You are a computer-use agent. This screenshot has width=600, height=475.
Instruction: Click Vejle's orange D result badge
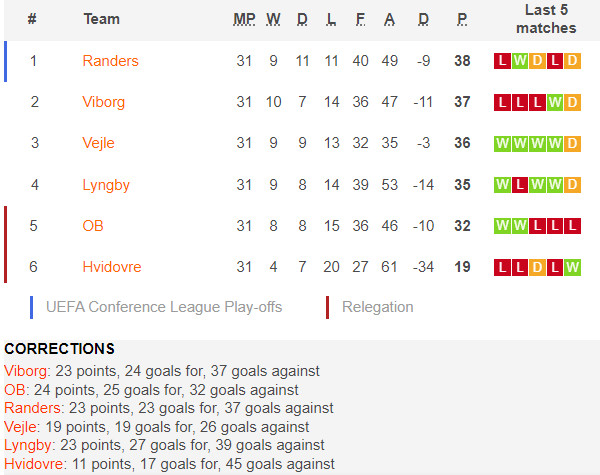pyautogui.click(x=572, y=144)
